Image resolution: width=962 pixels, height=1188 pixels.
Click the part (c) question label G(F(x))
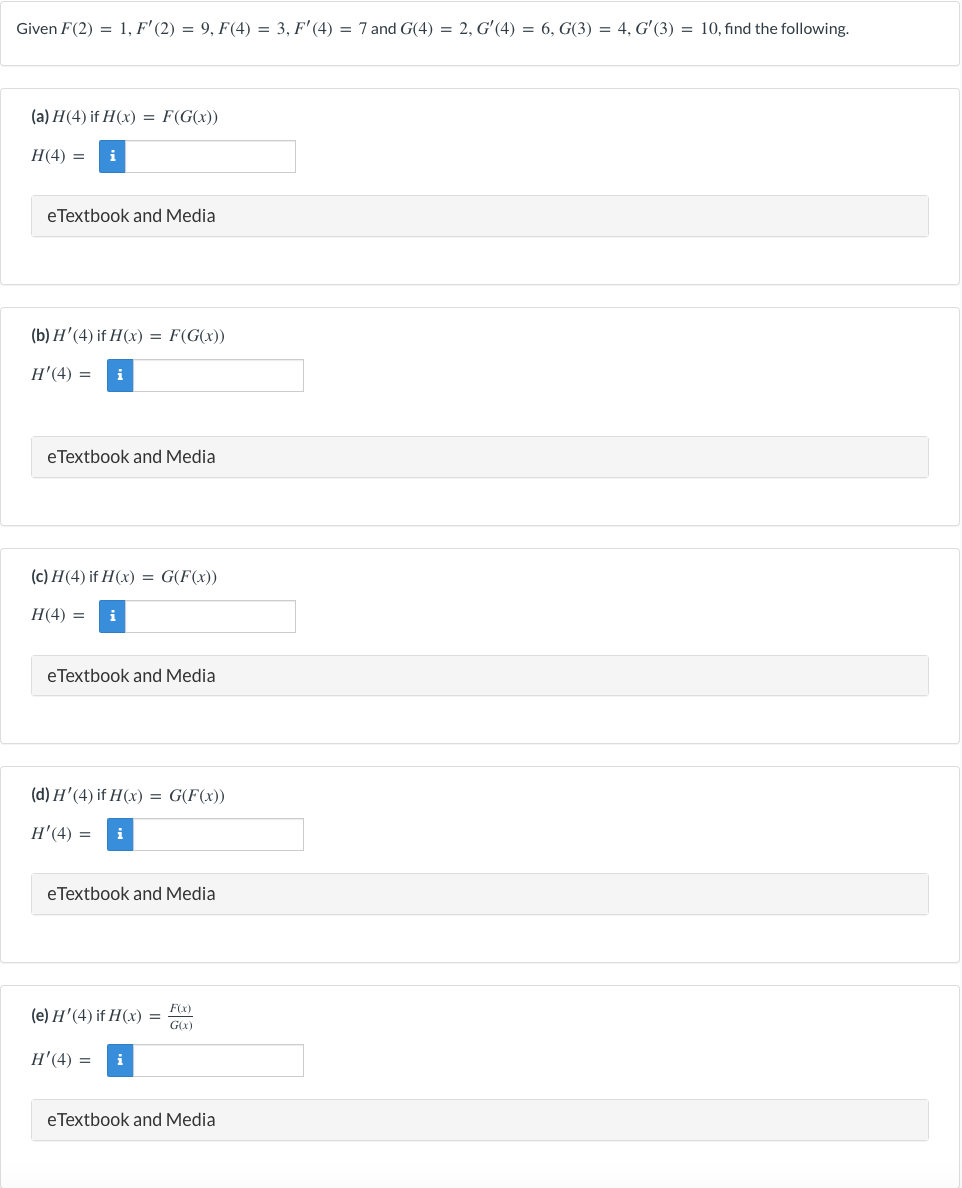(189, 577)
